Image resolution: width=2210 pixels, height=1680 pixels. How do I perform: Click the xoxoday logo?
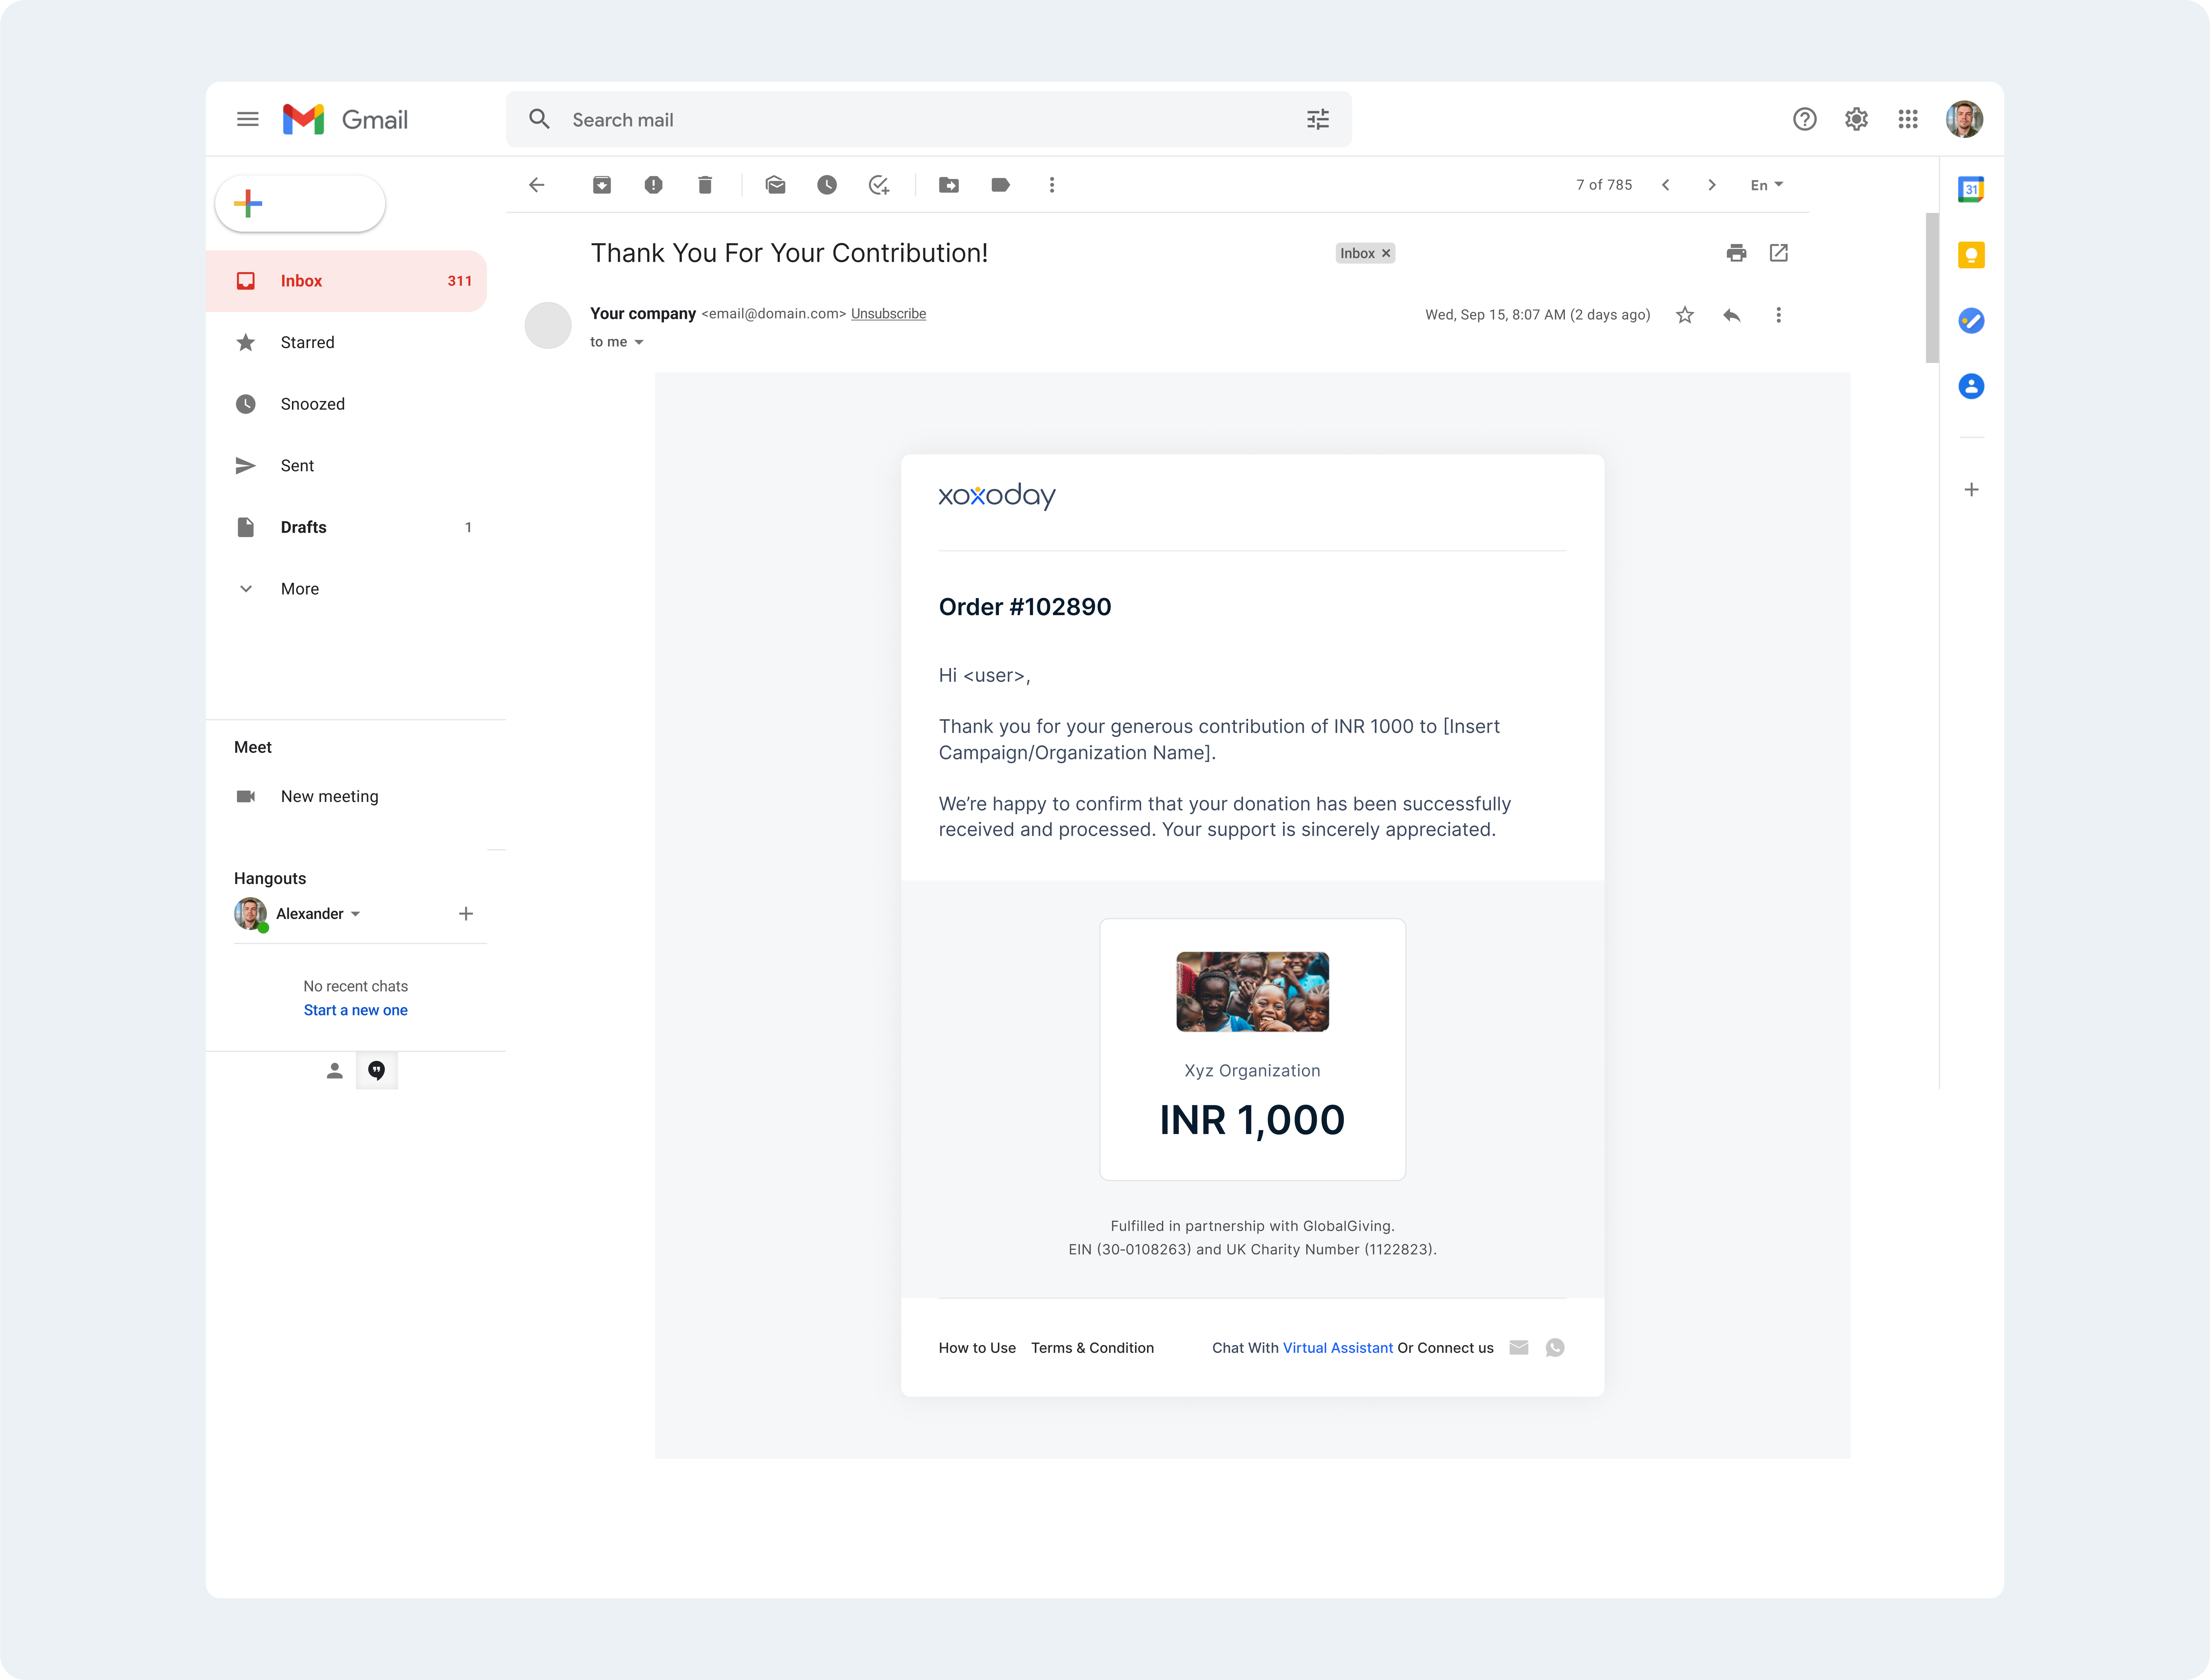[x=997, y=496]
